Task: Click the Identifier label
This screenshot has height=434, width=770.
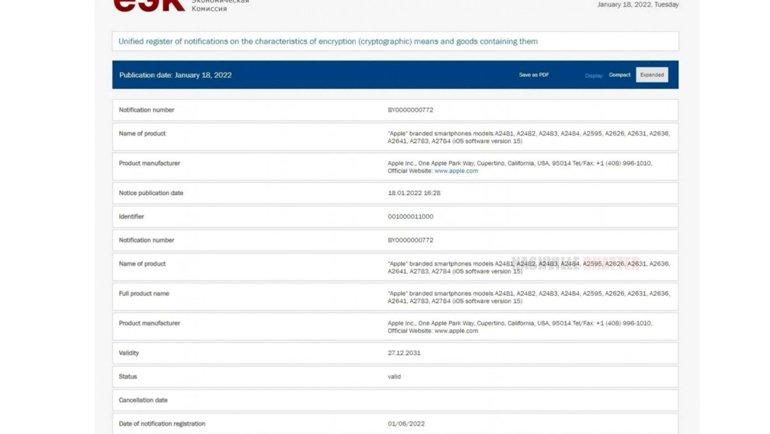Action: coord(131,217)
